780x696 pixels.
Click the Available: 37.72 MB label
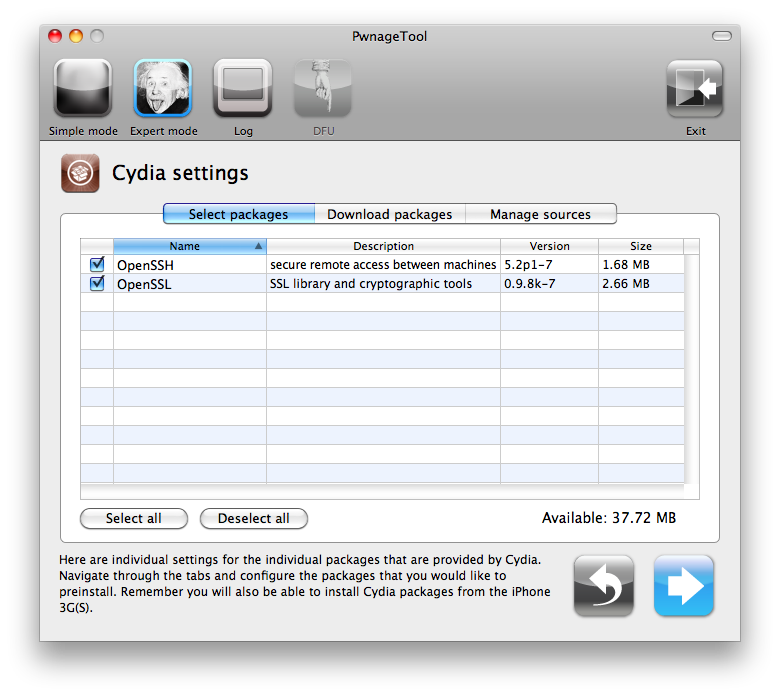click(609, 518)
